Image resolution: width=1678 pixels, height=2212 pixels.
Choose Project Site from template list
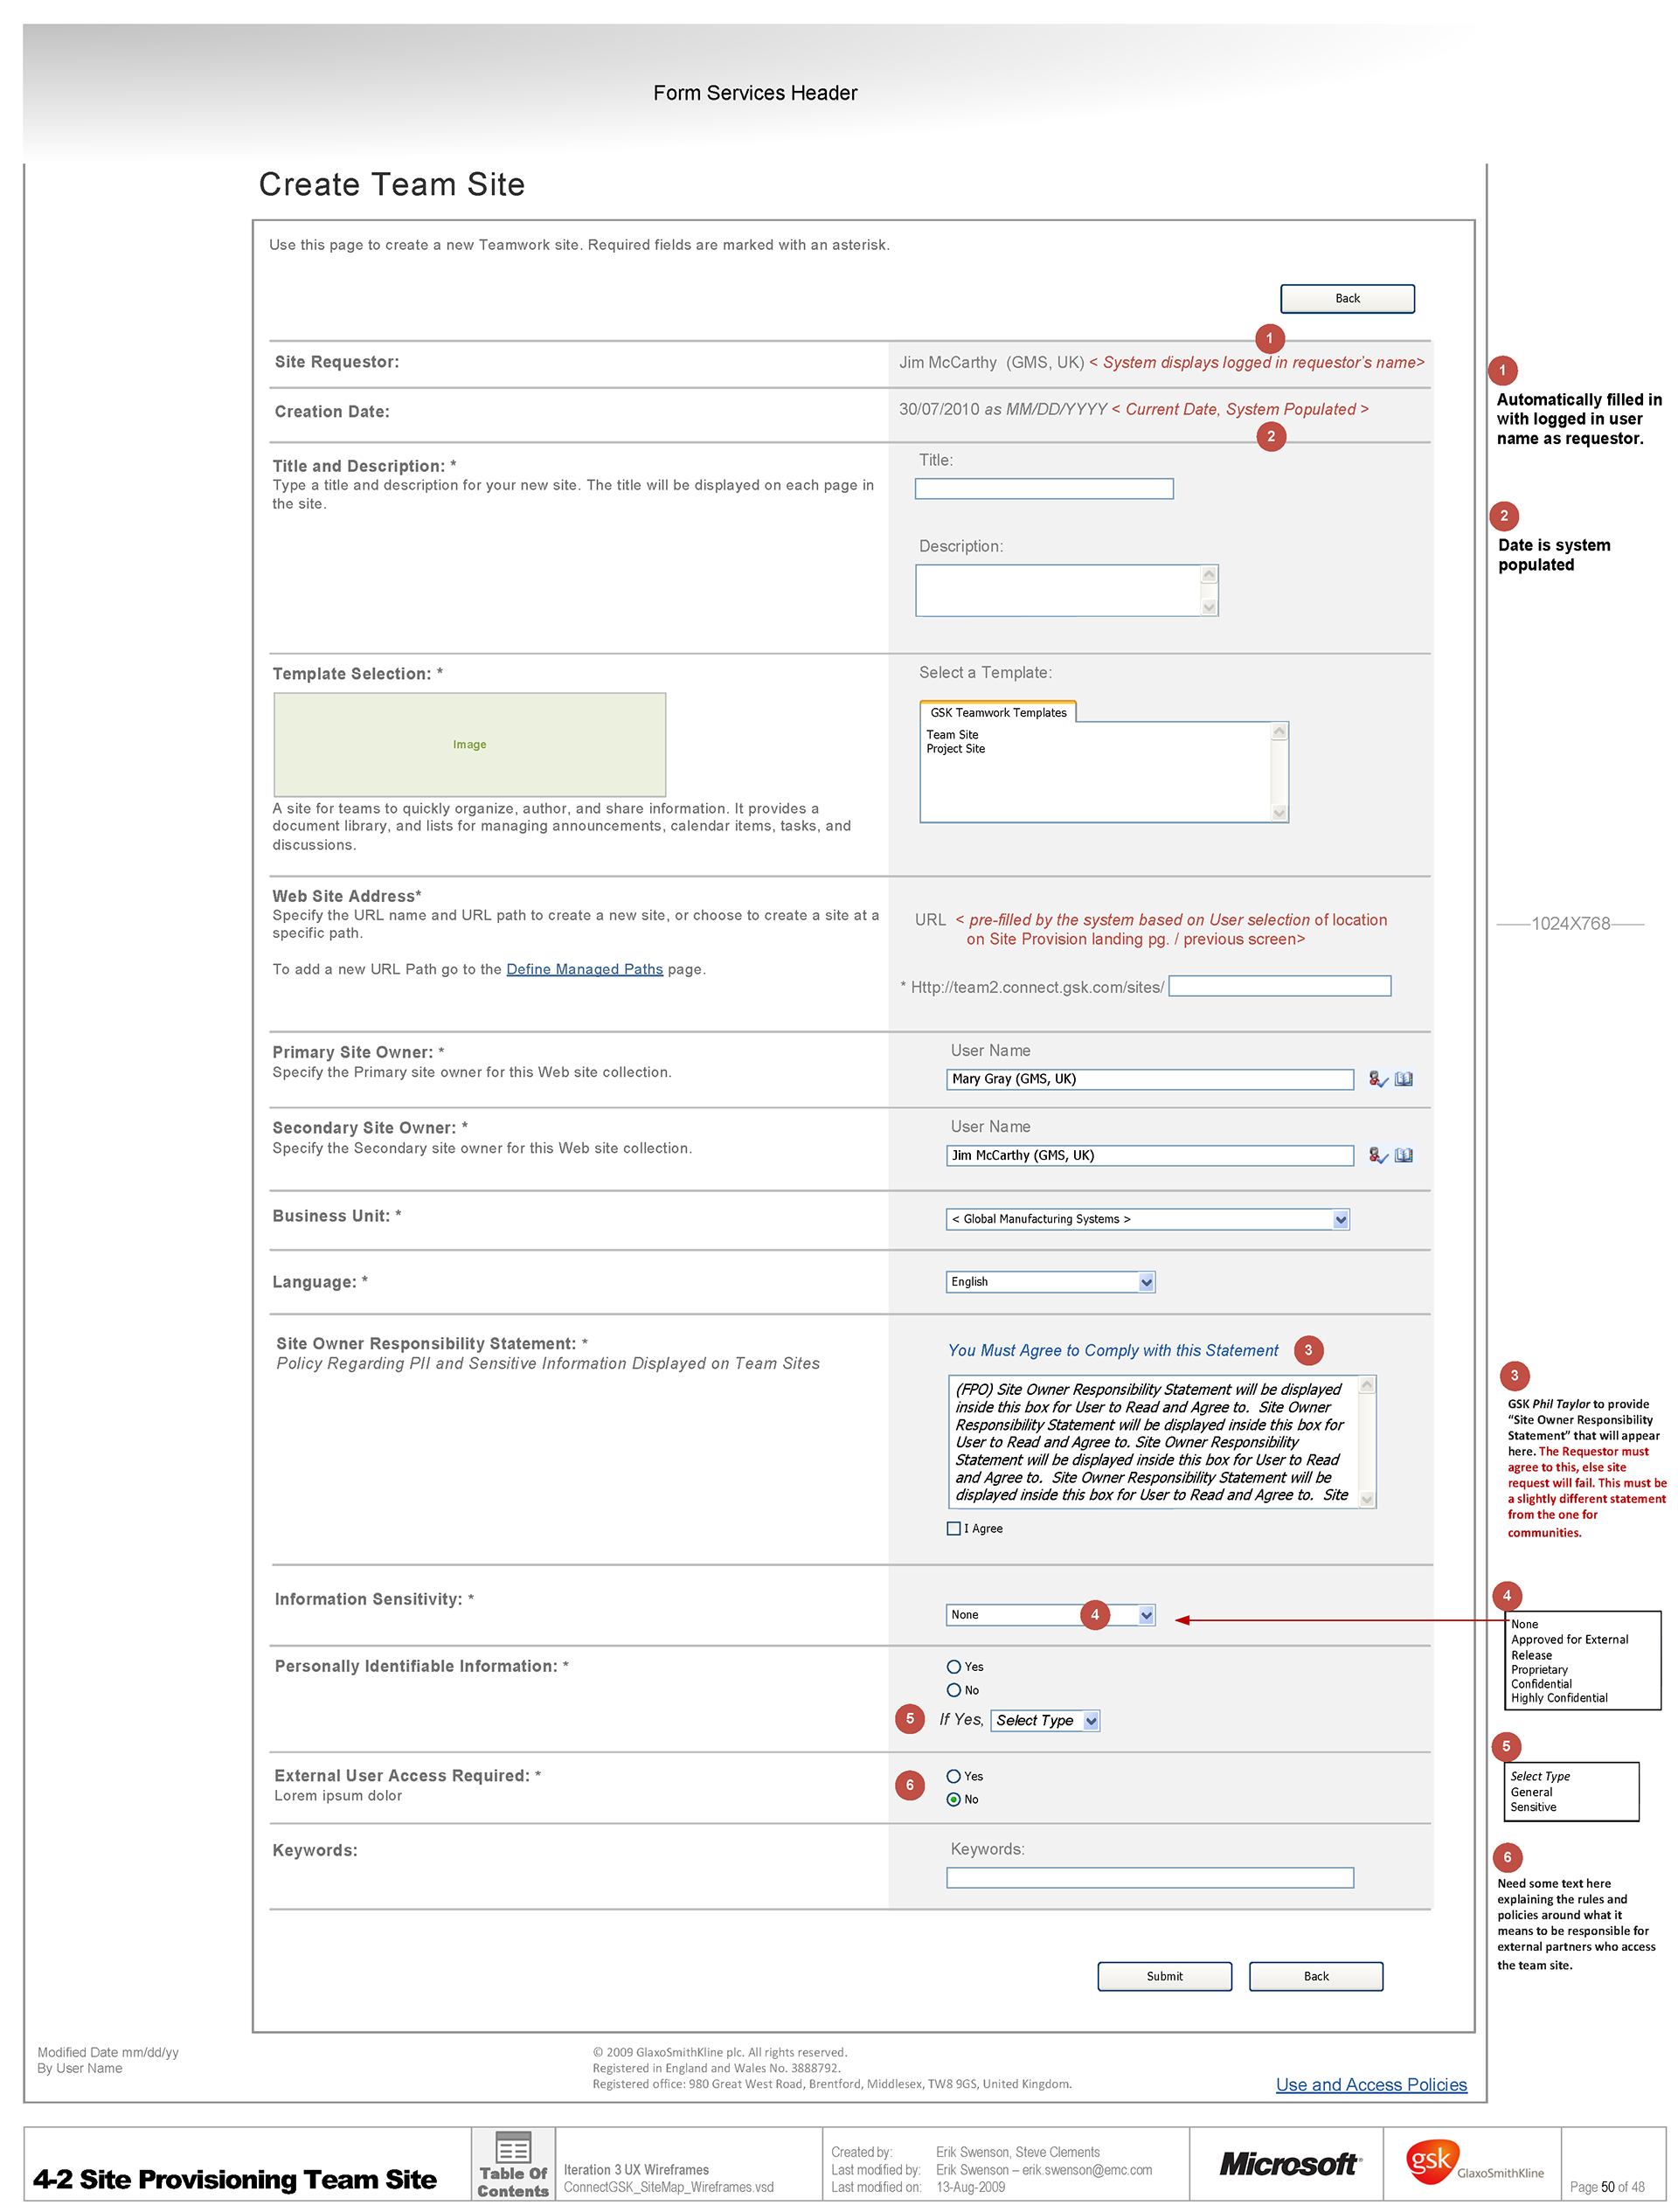[x=955, y=749]
